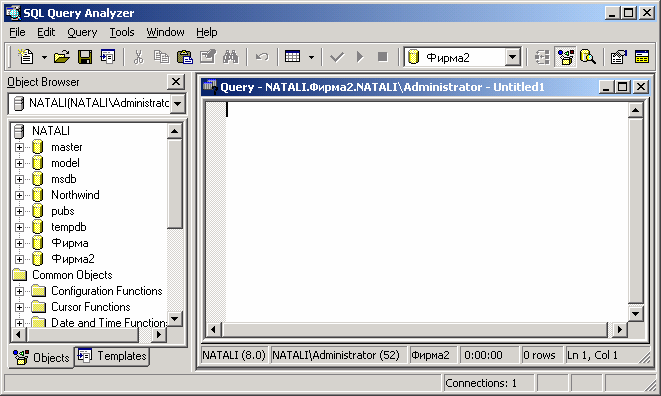Click the Clear Window toolbar icon
The height and width of the screenshot is (396, 661).
click(207, 57)
